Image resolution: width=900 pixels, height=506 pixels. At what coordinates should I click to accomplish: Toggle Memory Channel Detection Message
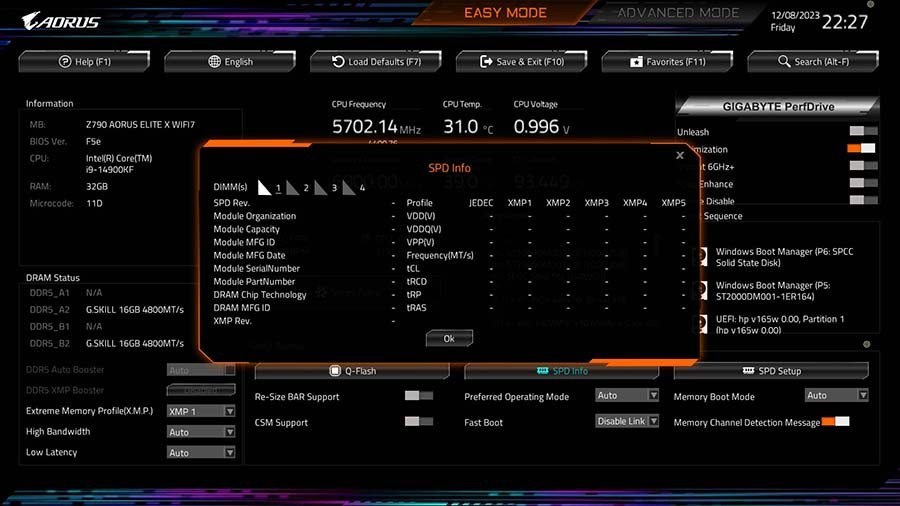(x=835, y=421)
